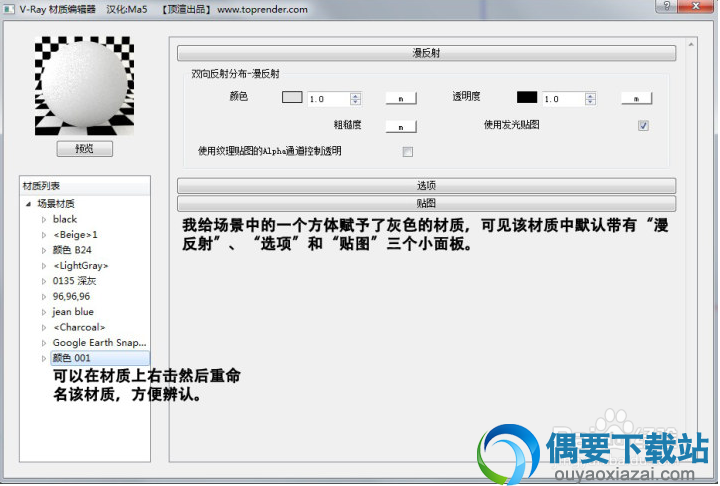The width and height of the screenshot is (720, 486).
Task: Expand the jean blue material arrow
Action: (x=44, y=312)
